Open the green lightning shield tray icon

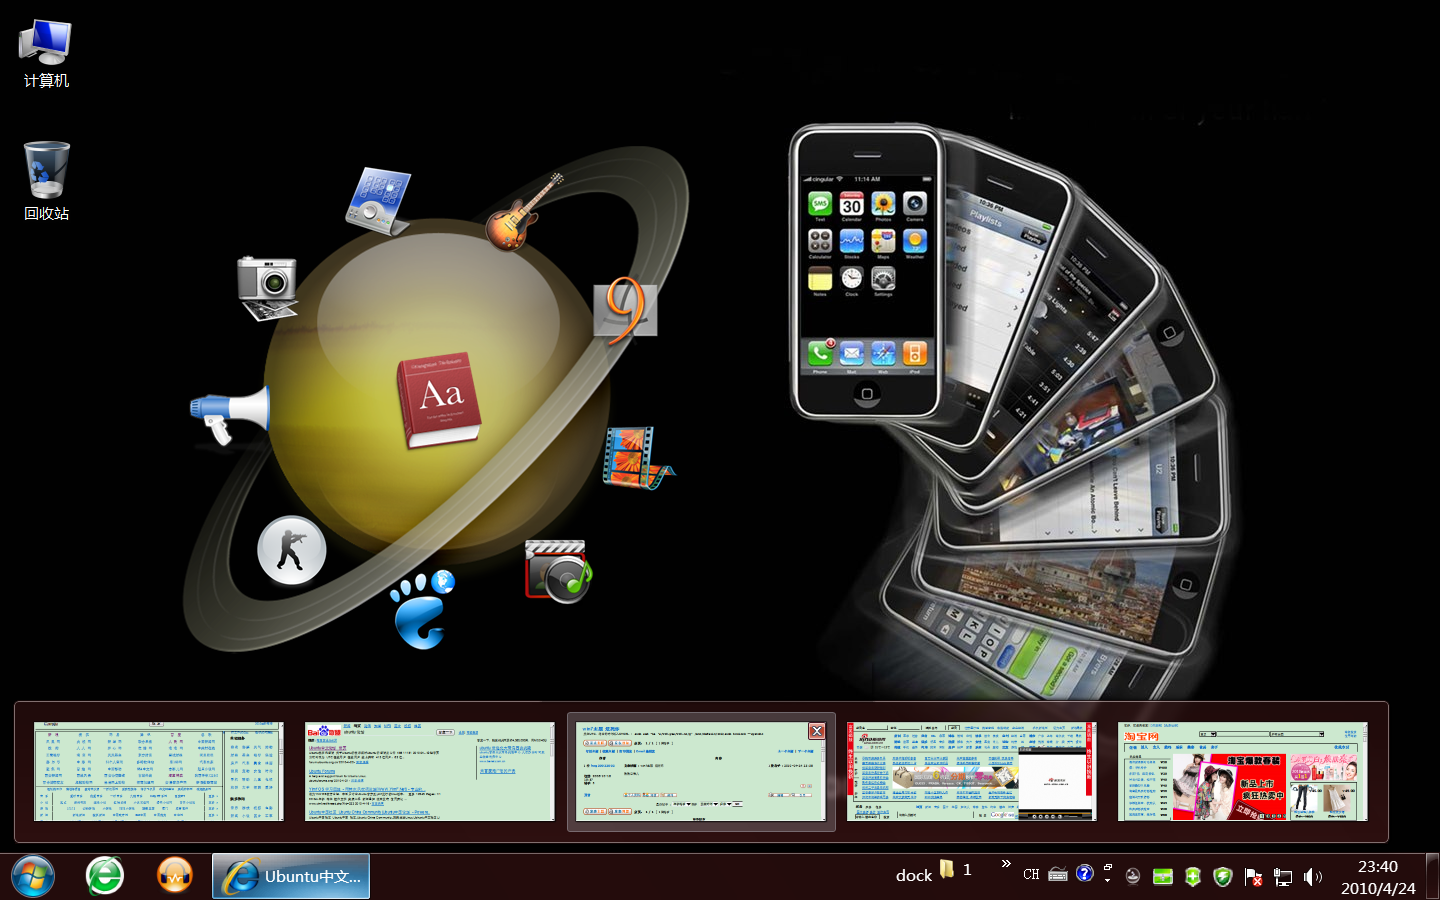[1223, 877]
